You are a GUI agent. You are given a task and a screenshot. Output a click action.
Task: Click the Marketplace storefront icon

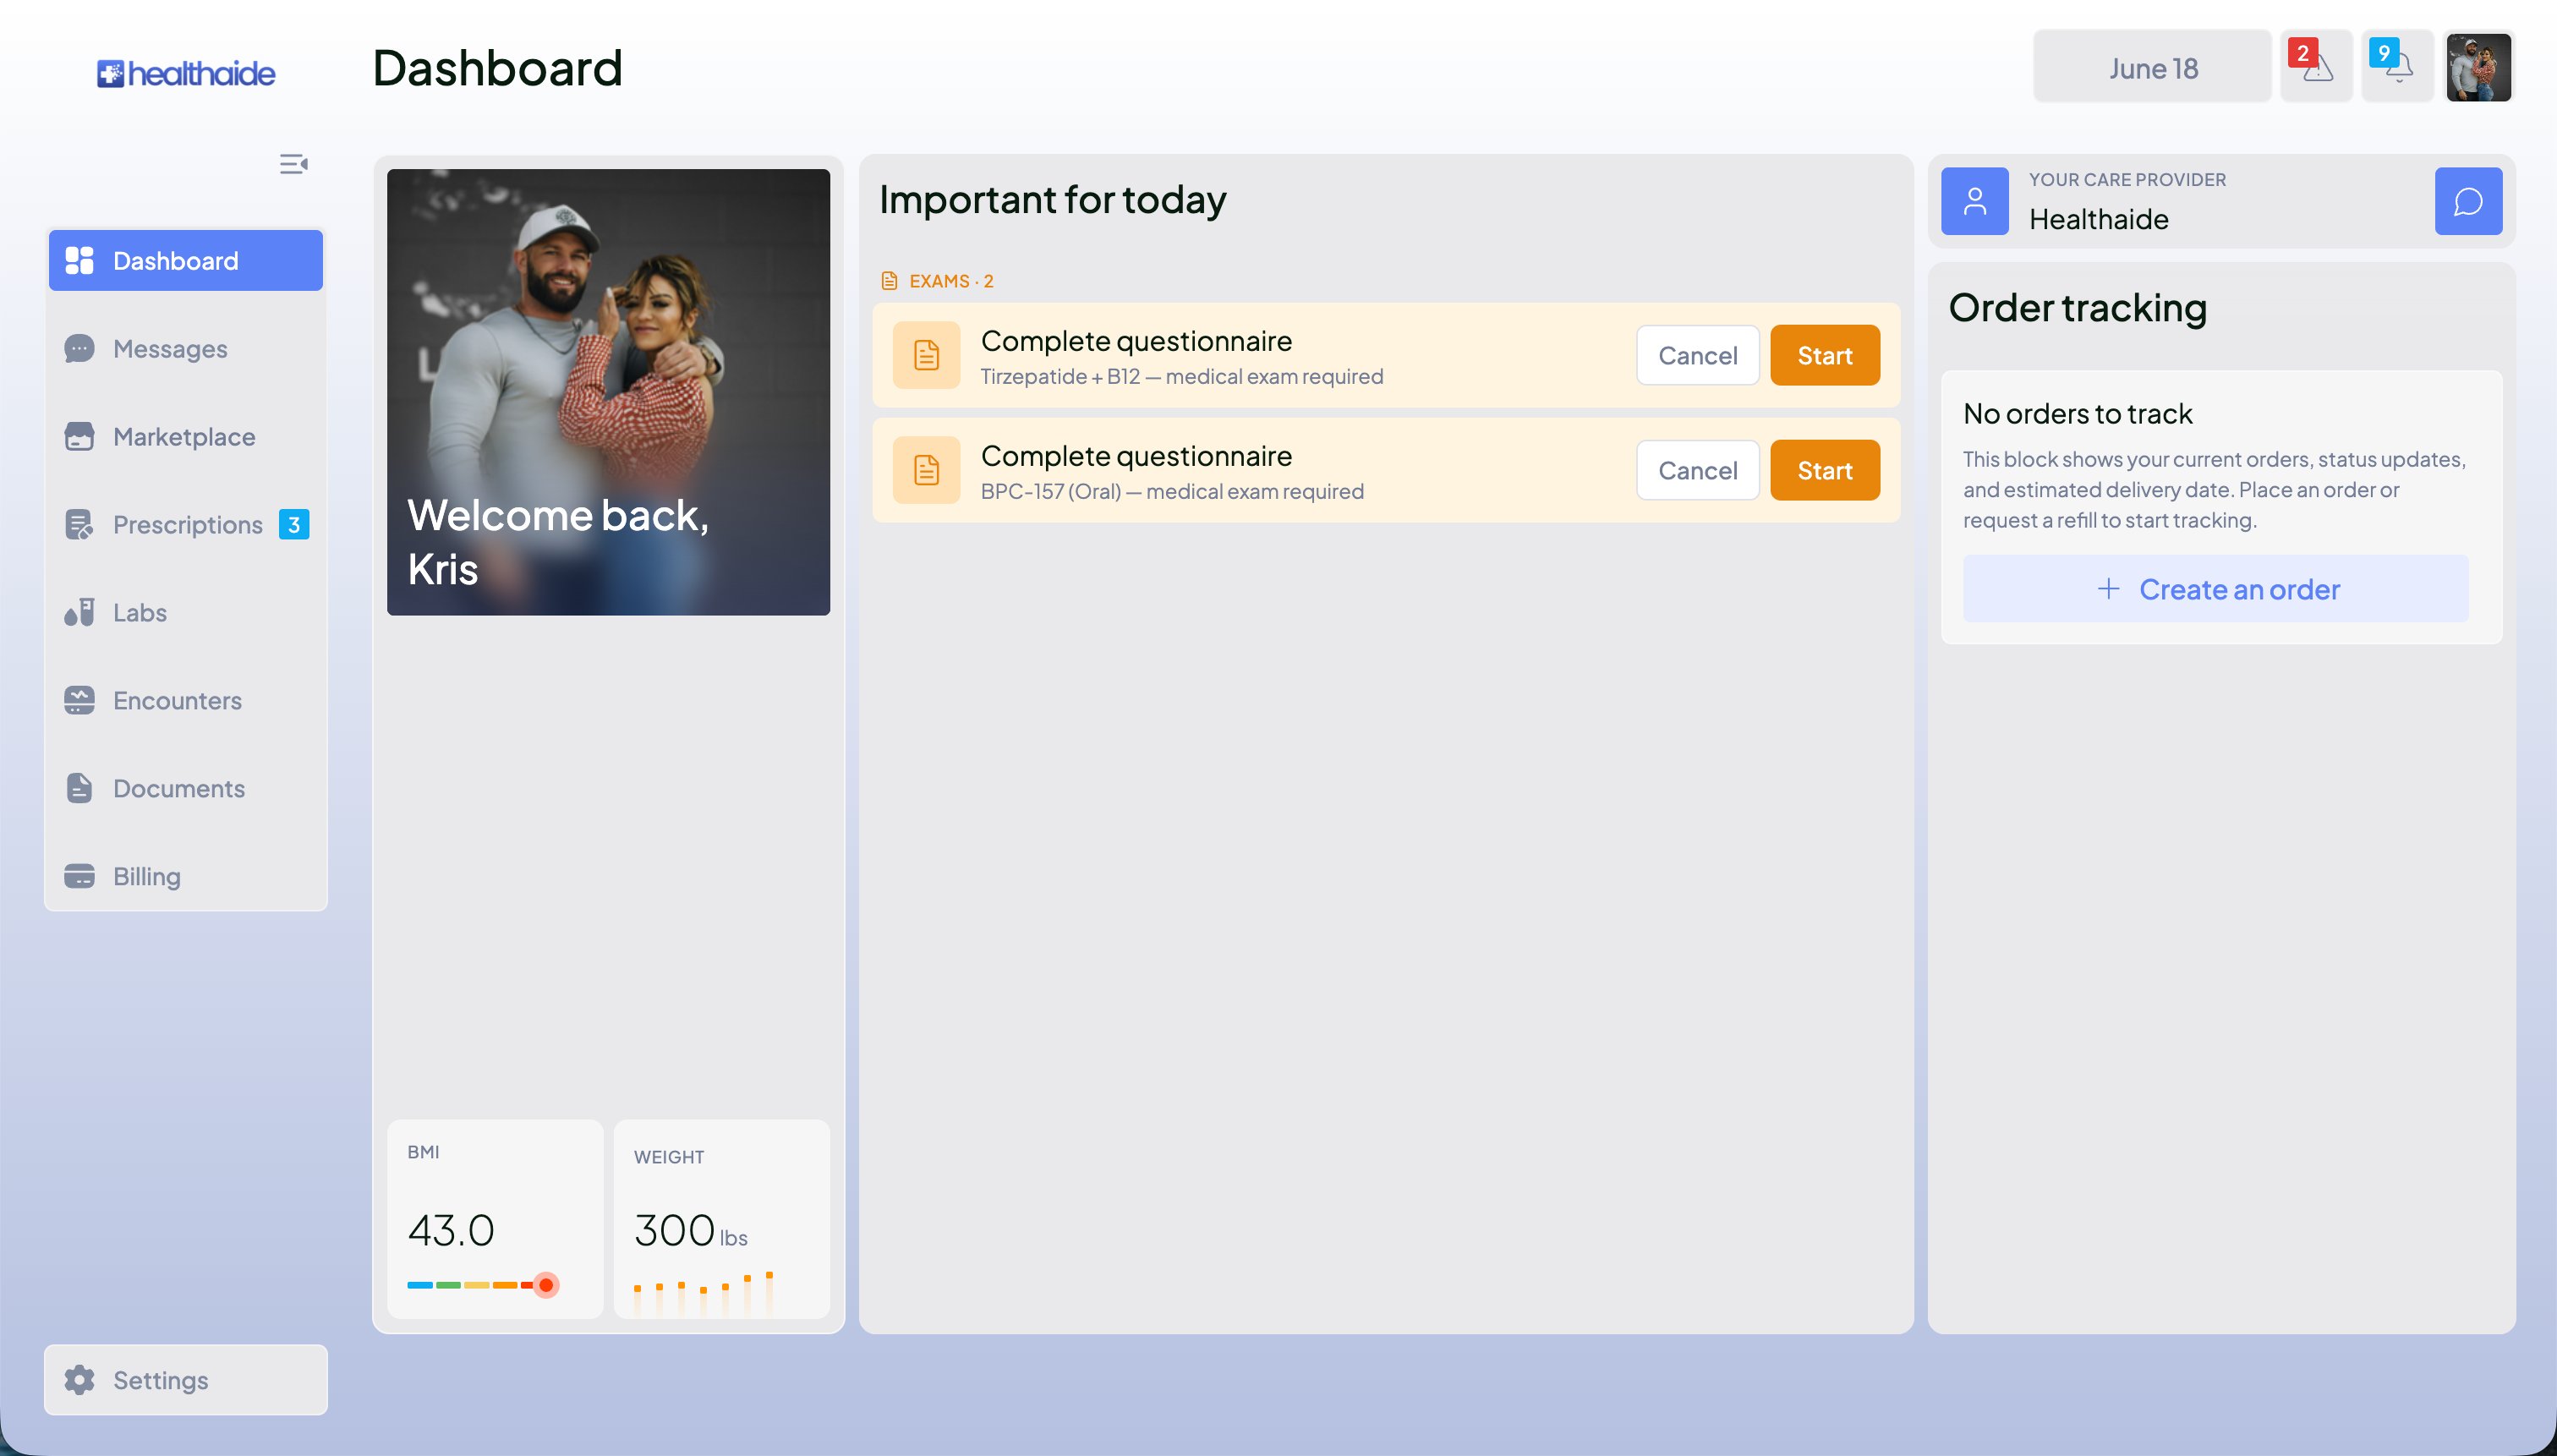pos(79,437)
